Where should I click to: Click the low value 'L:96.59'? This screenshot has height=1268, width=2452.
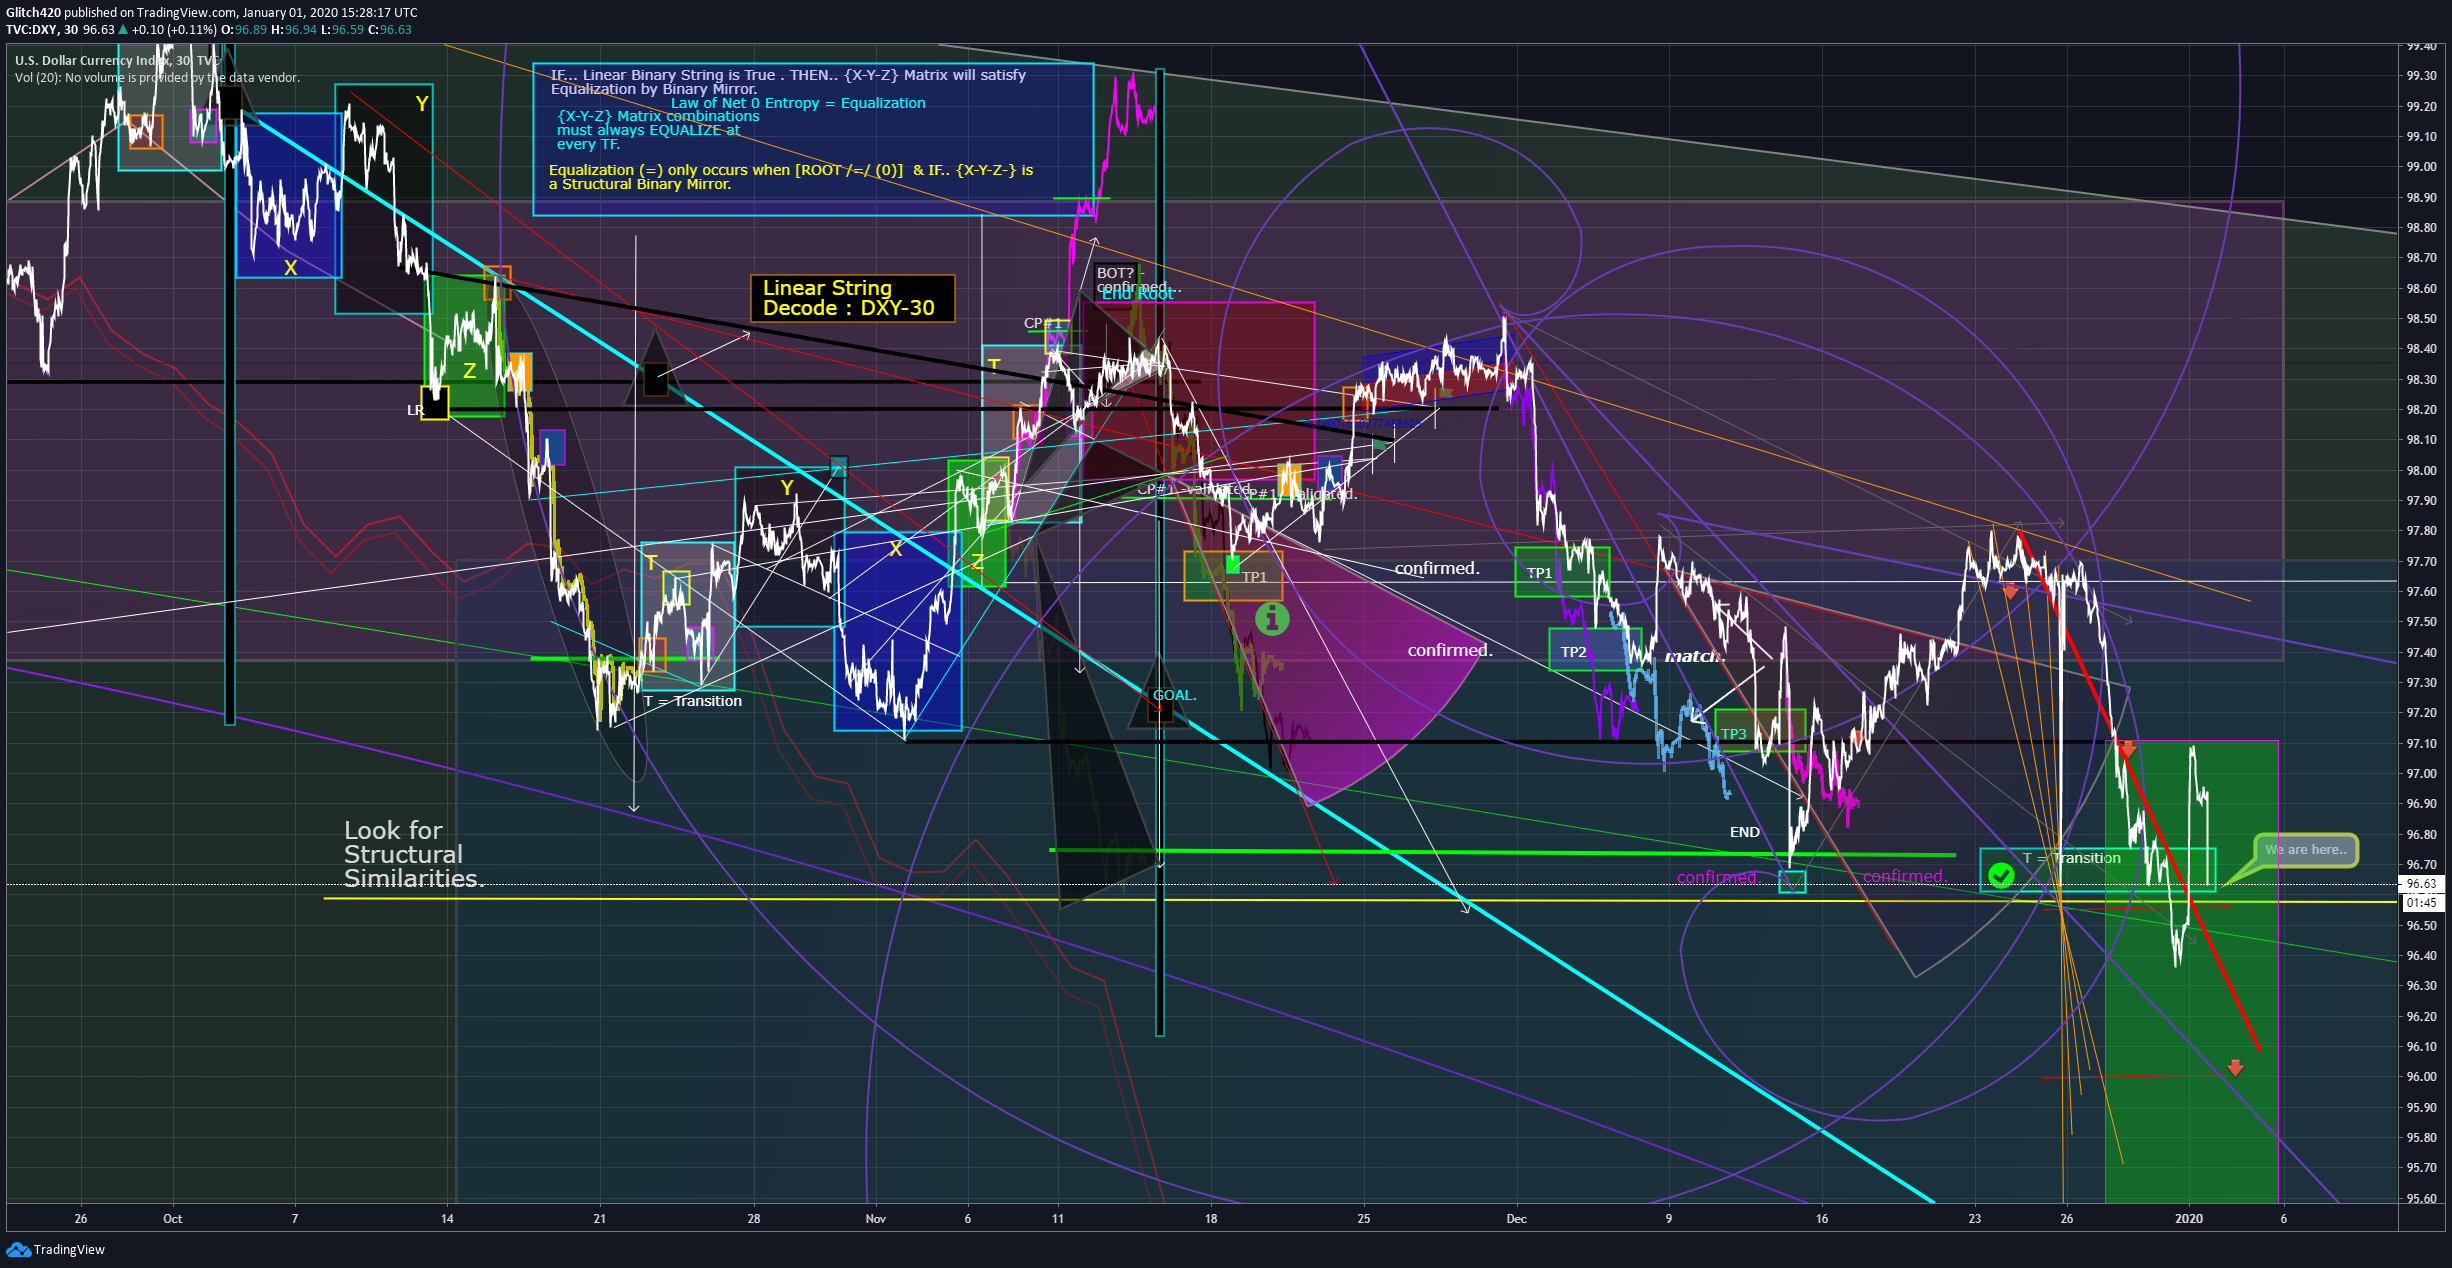(x=342, y=30)
